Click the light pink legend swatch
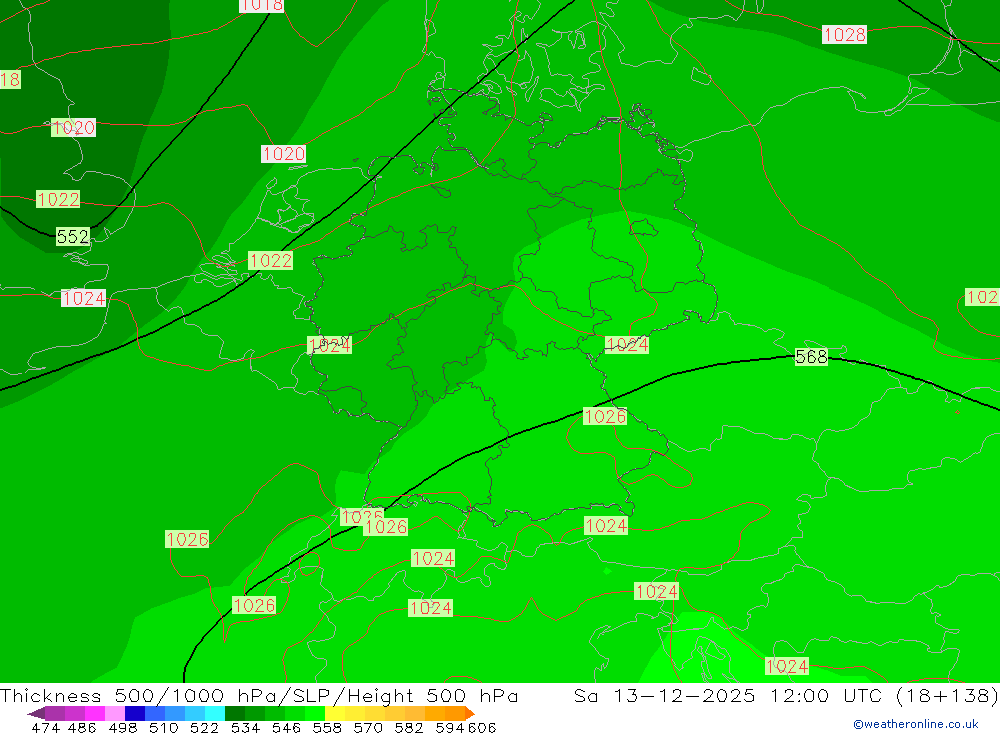1000x733 pixels. coord(115,713)
